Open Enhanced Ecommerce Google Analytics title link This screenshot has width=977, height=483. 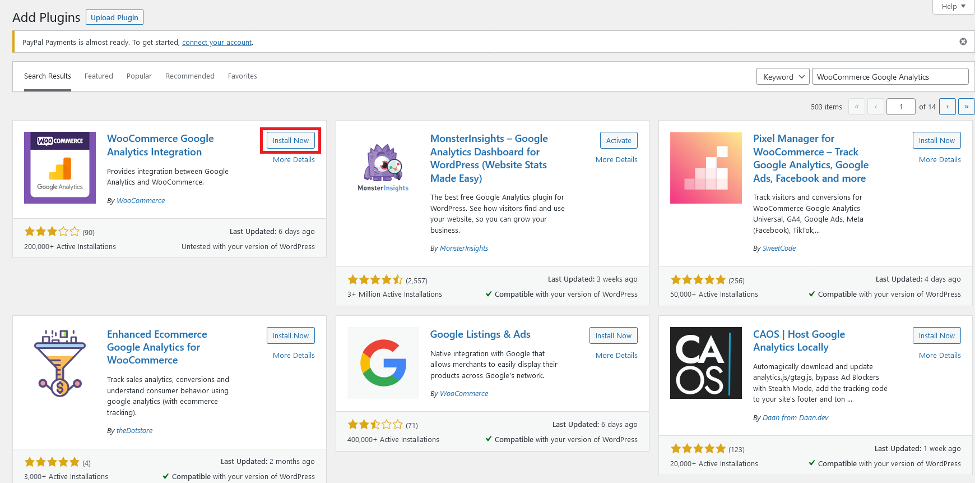tap(156, 347)
